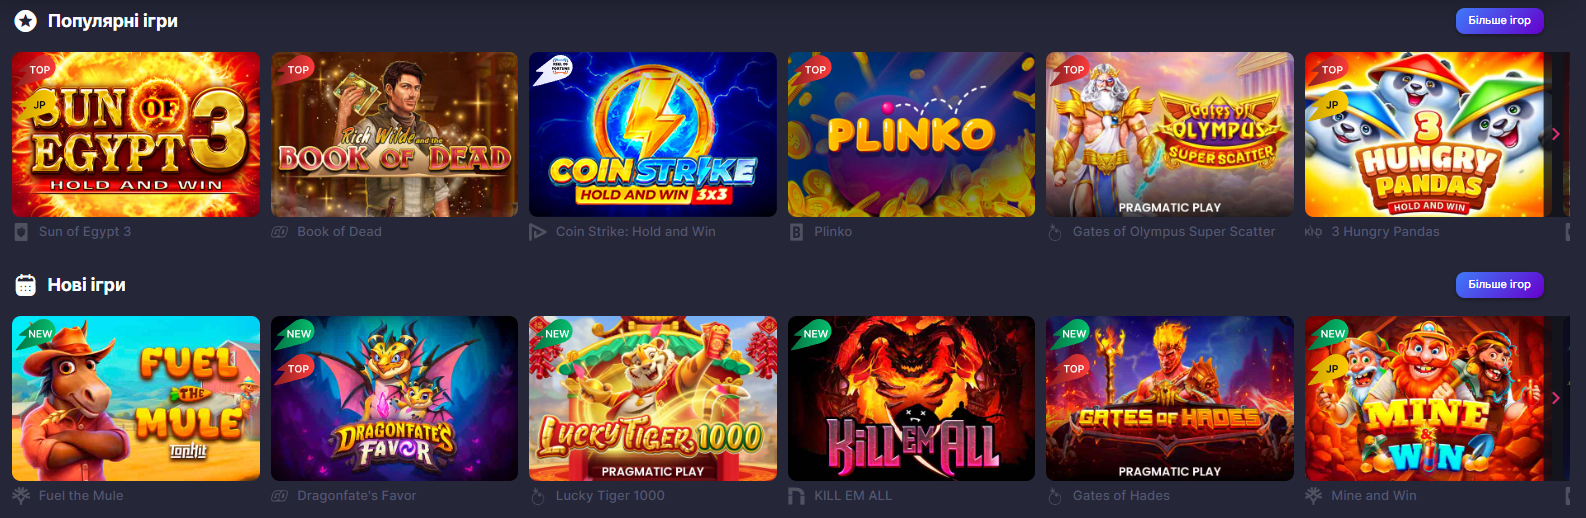The height and width of the screenshot is (518, 1586).
Task: Expand new games row with right arrow
Action: click(x=1555, y=398)
